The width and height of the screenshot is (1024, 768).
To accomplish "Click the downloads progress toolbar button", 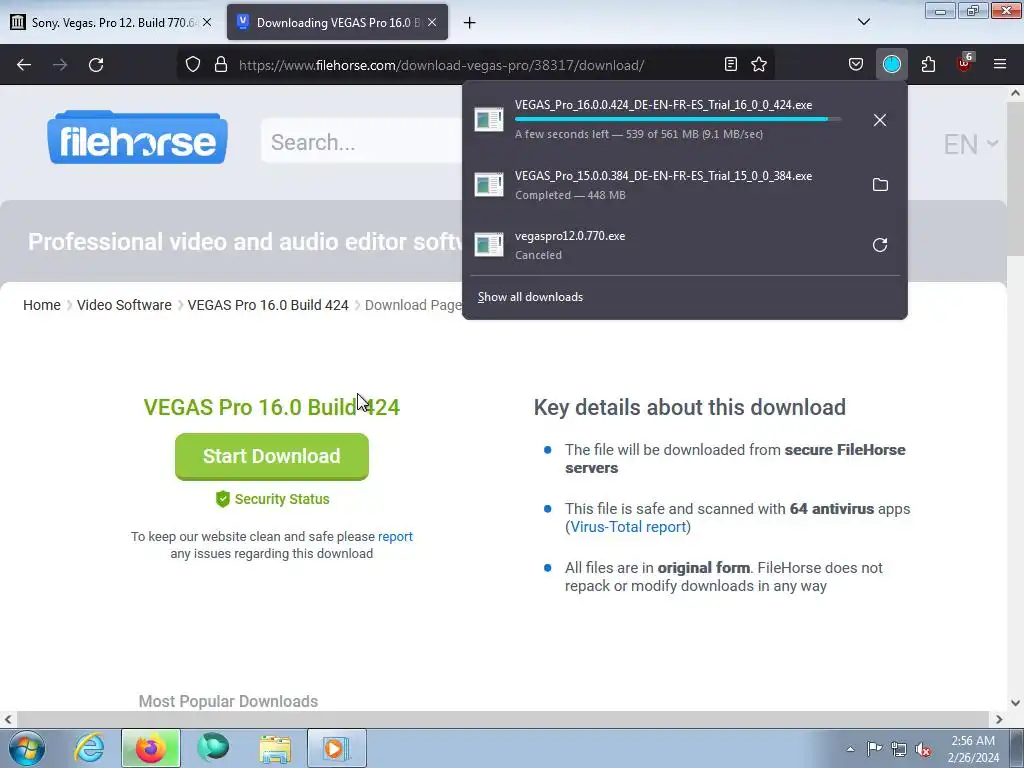I will tap(891, 64).
